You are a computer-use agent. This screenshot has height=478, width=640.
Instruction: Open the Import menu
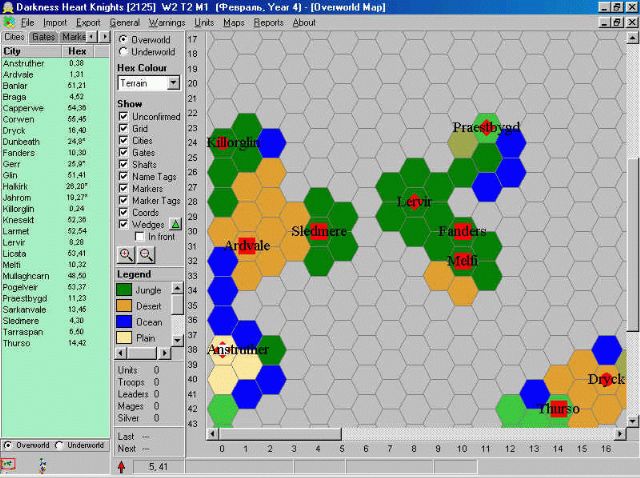pyautogui.click(x=55, y=22)
